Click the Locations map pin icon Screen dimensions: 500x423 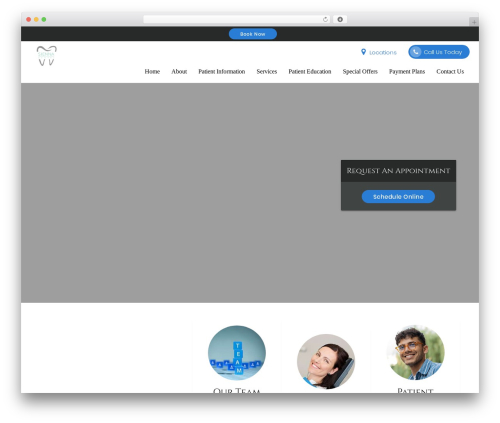coord(363,52)
